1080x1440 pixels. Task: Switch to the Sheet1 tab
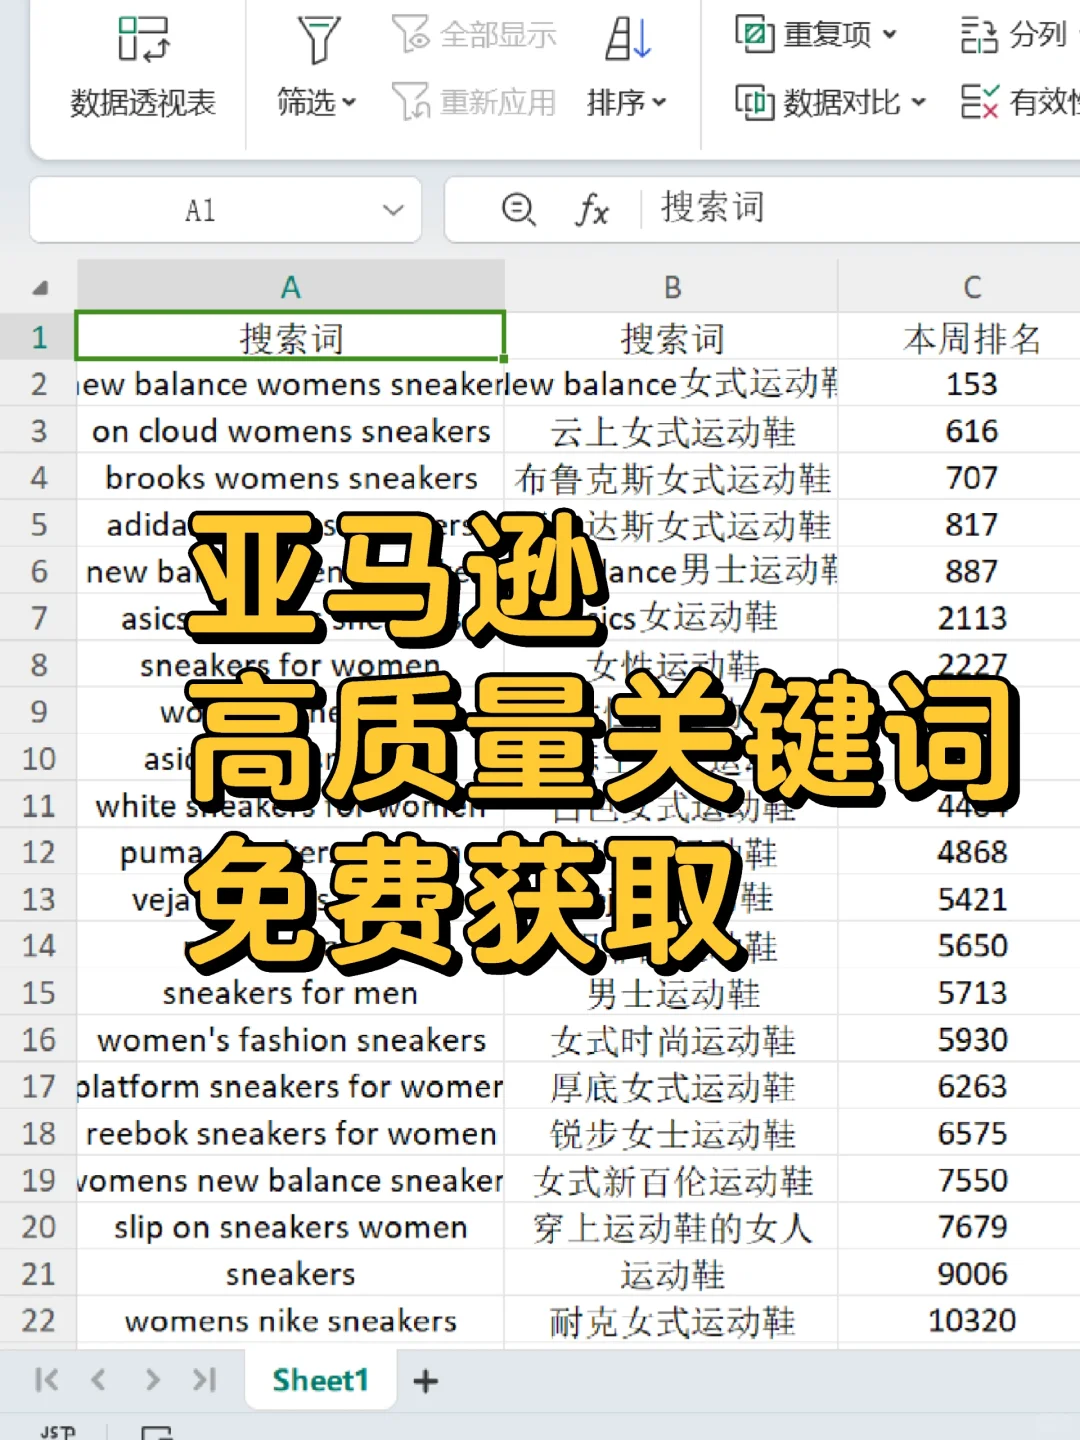(x=320, y=1380)
